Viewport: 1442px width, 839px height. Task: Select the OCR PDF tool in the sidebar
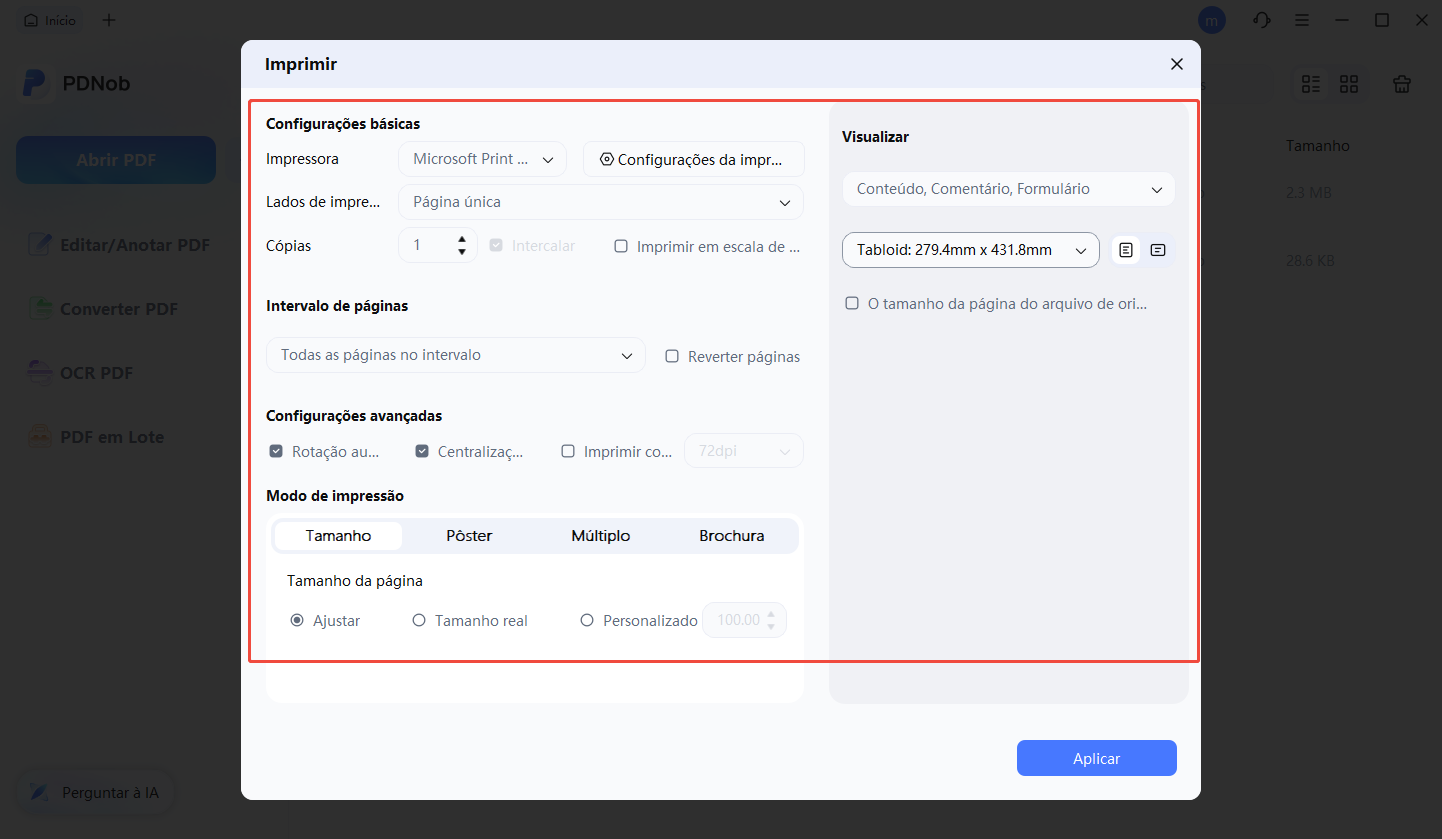[x=98, y=372]
